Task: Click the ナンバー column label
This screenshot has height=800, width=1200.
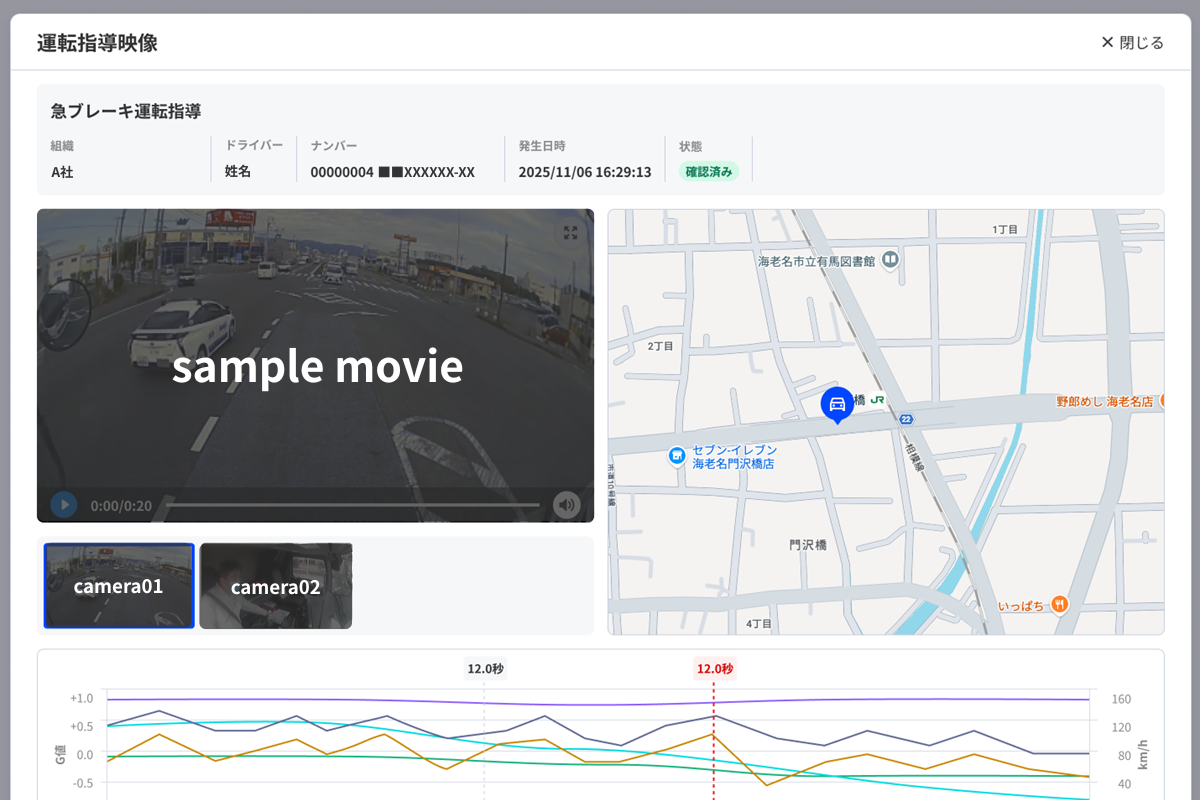Action: (334, 145)
